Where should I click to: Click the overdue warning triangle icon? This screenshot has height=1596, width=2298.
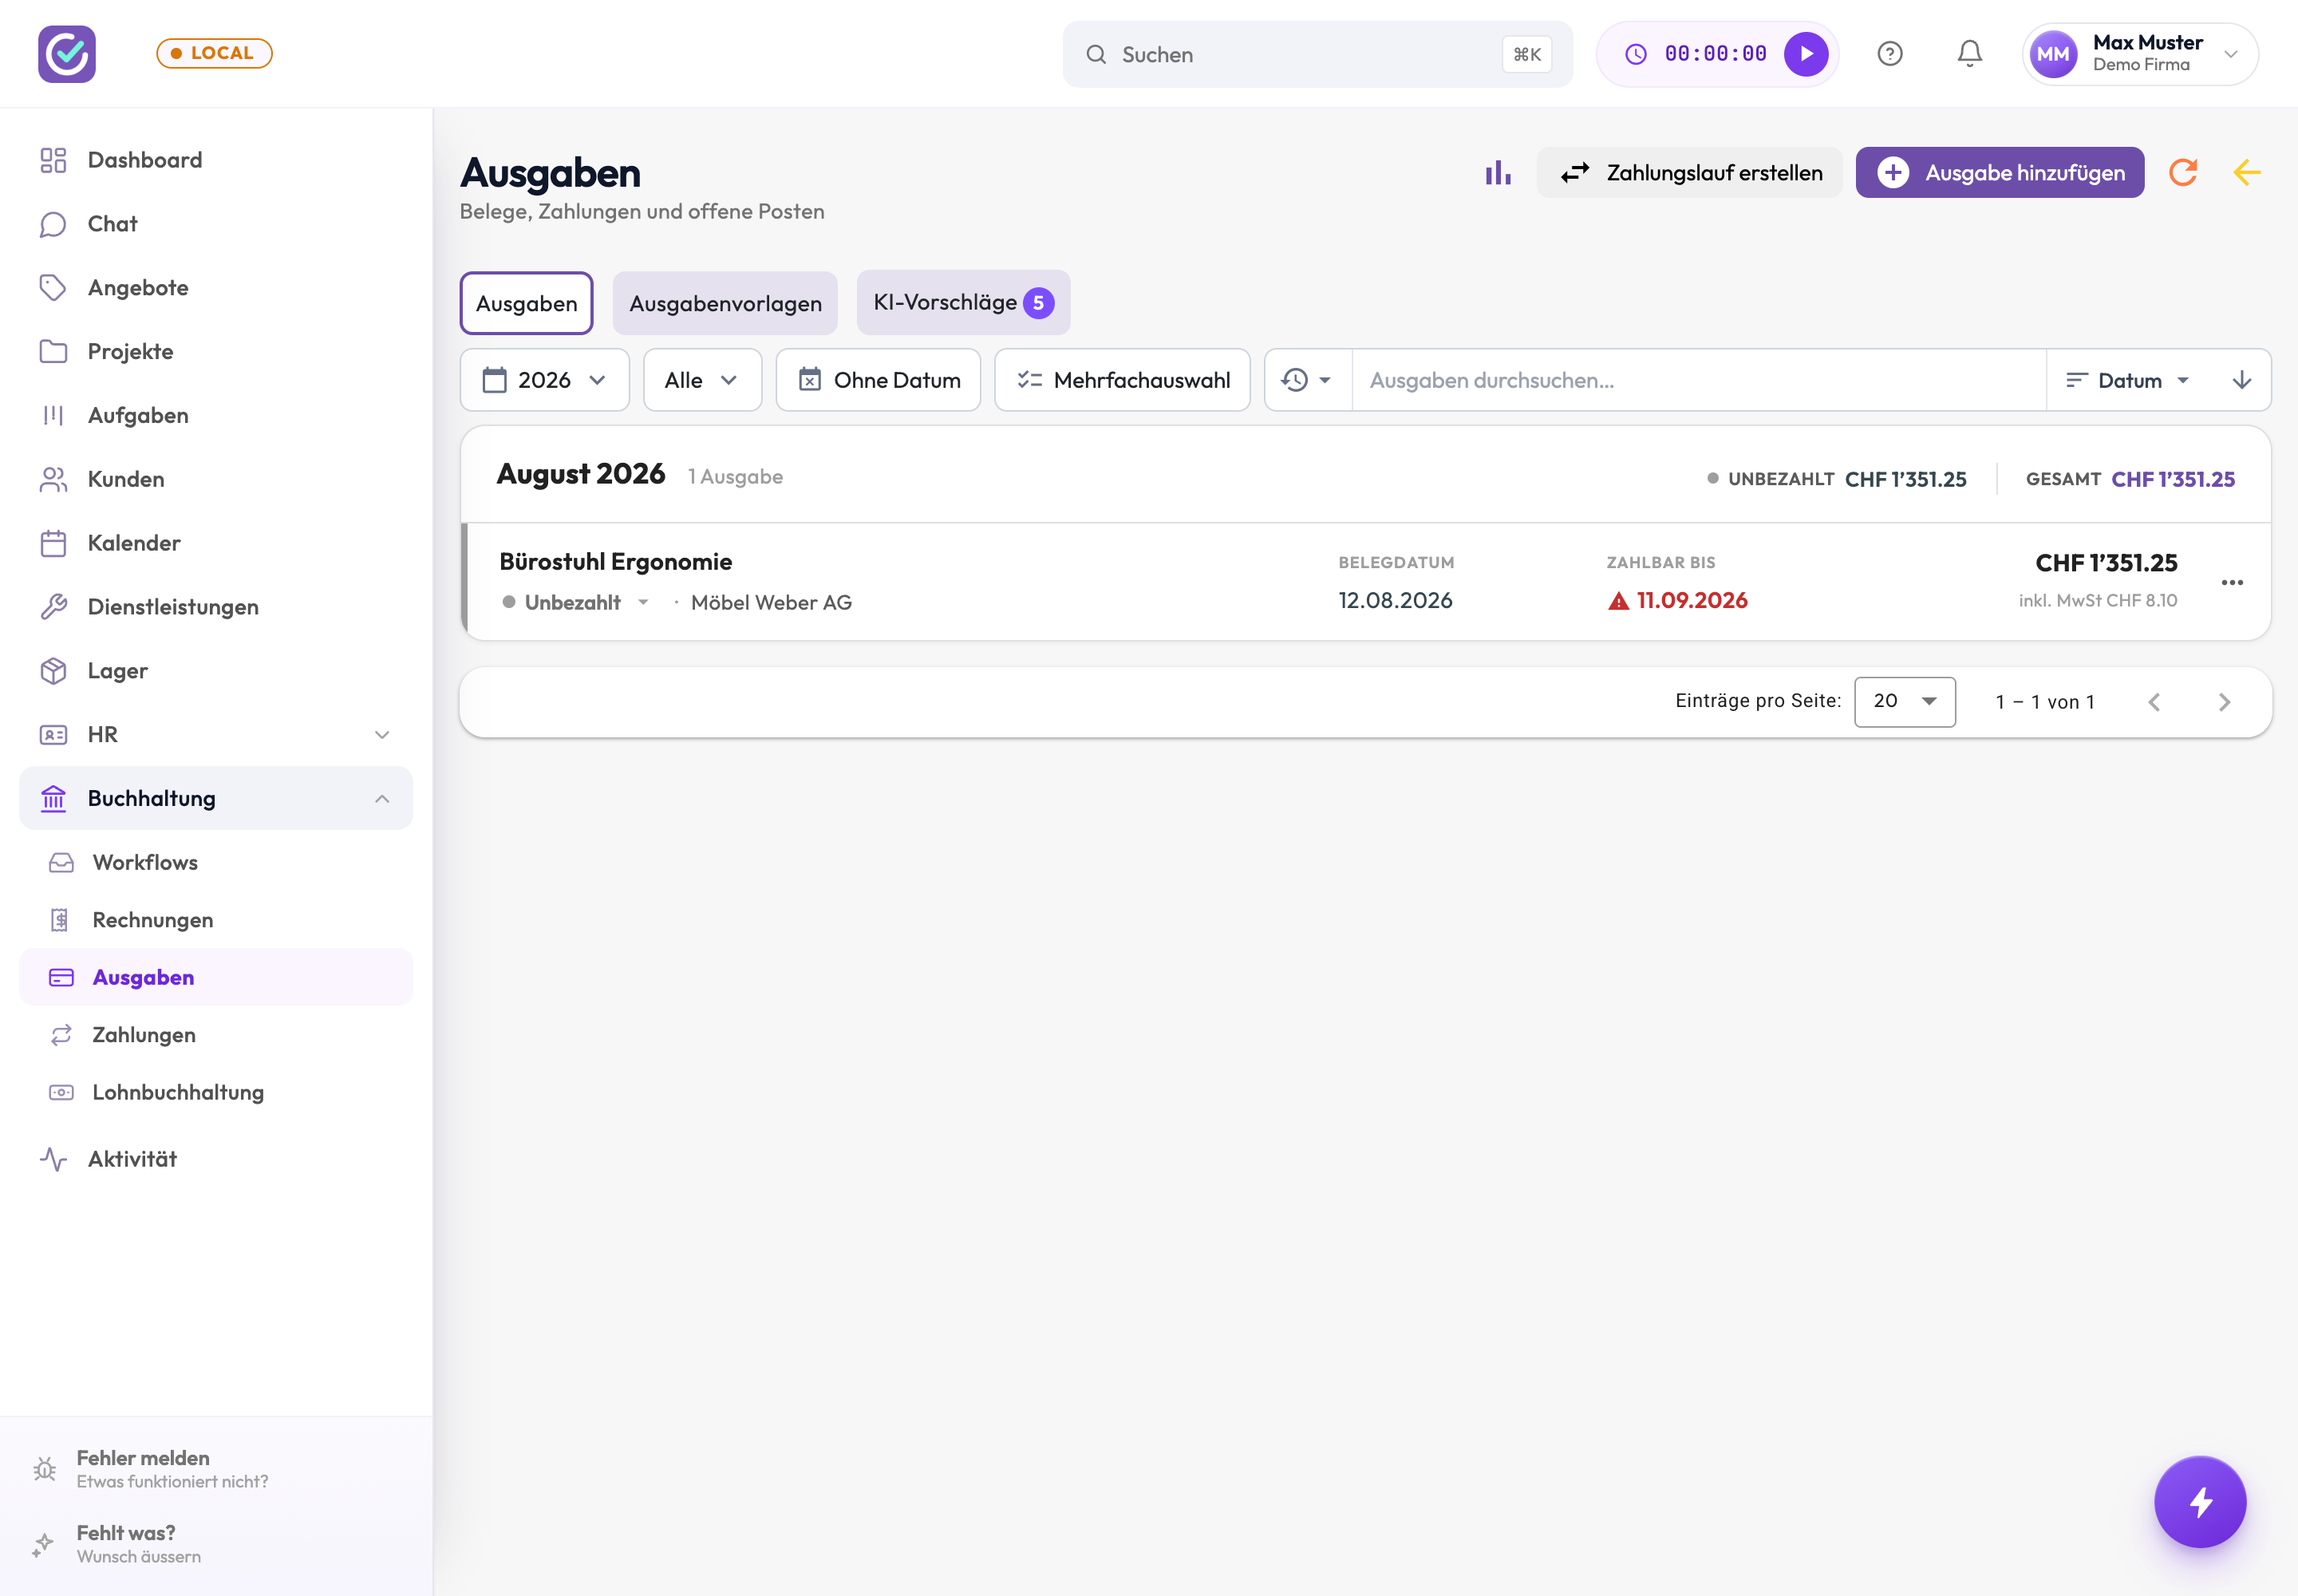(x=1618, y=601)
